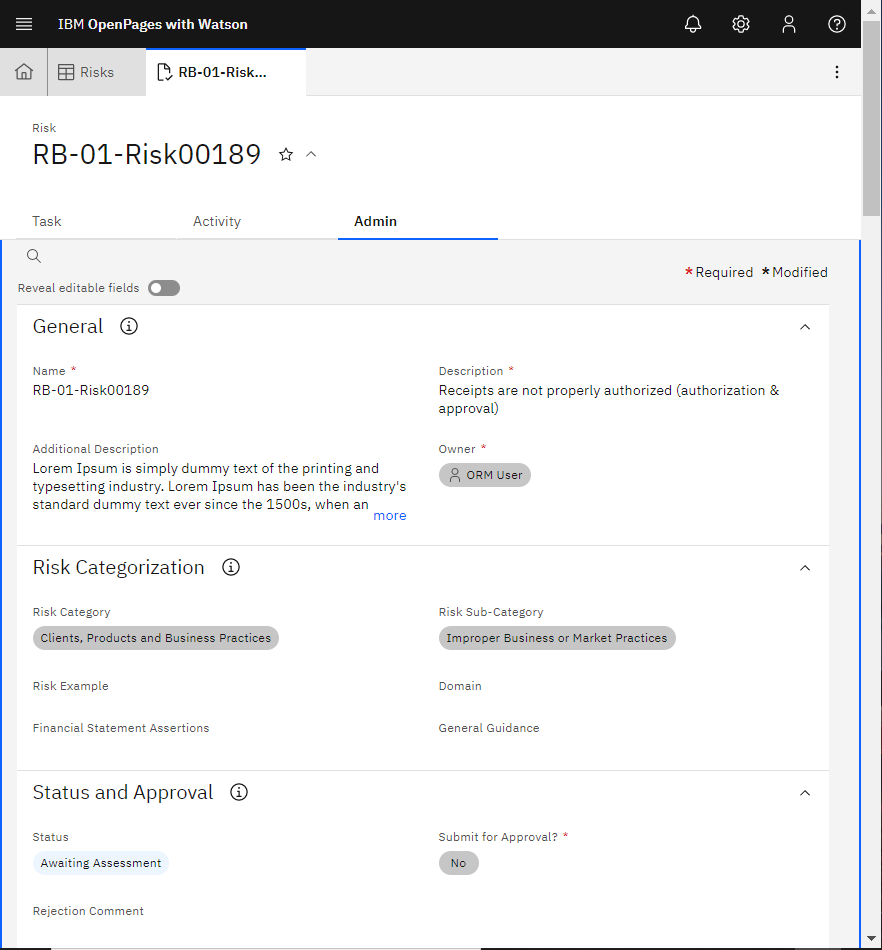Open the user profile icon
The height and width of the screenshot is (950, 882).
click(x=789, y=23)
